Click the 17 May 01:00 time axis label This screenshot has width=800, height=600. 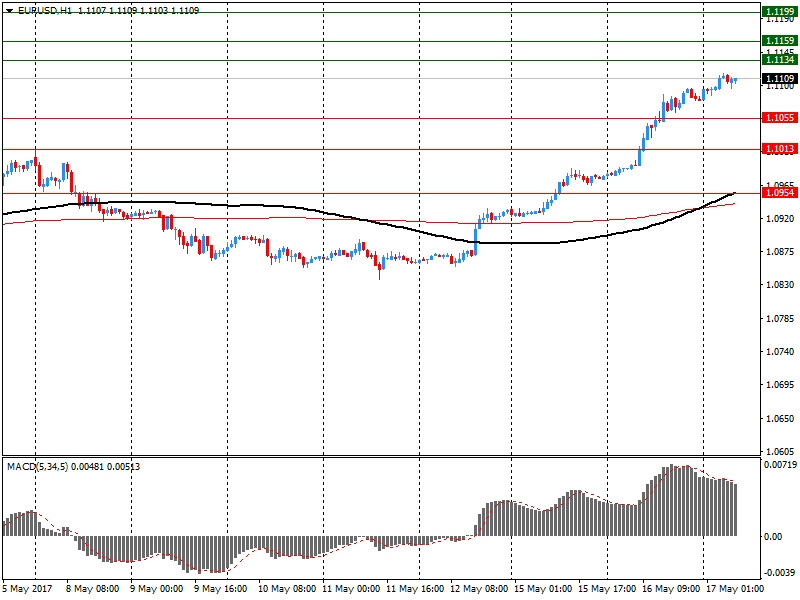[735, 589]
